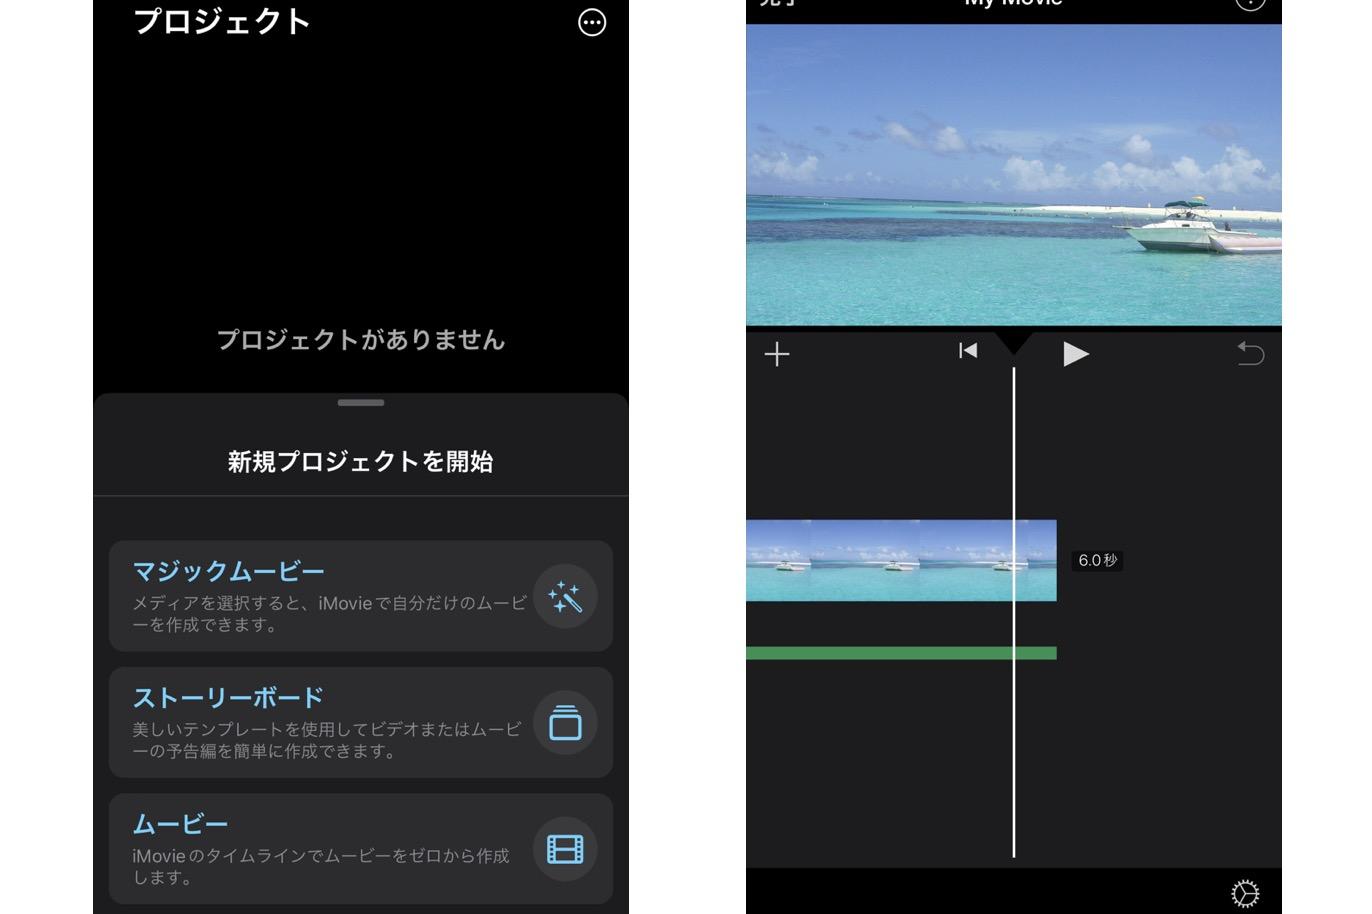Tap the sheet grabber handle
Image resolution: width=1372 pixels, height=914 pixels.
pyautogui.click(x=361, y=403)
